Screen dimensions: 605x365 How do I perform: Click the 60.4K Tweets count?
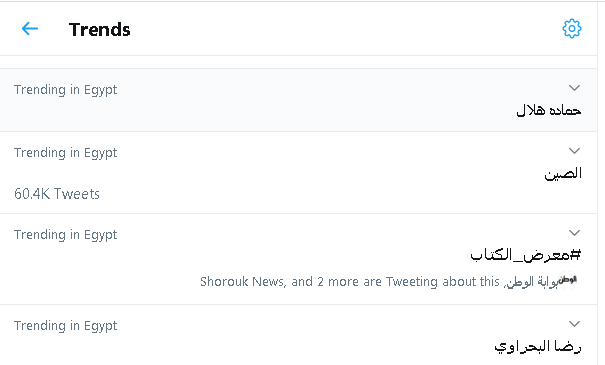pos(57,194)
